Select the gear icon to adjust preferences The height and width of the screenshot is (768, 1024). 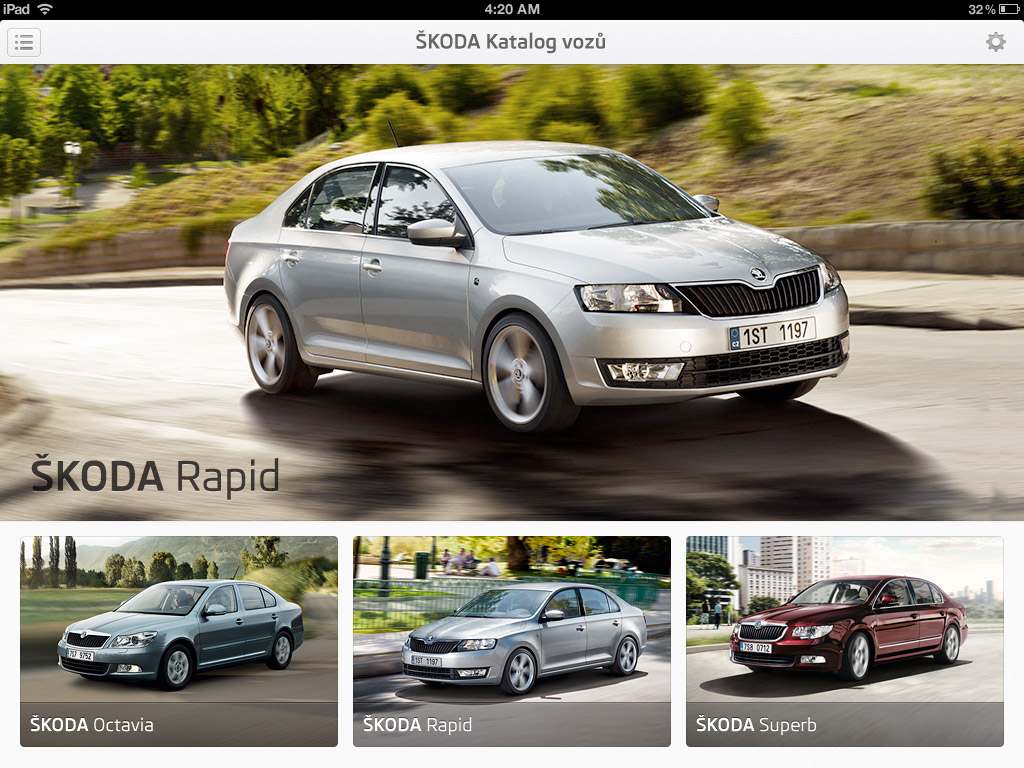pos(995,42)
